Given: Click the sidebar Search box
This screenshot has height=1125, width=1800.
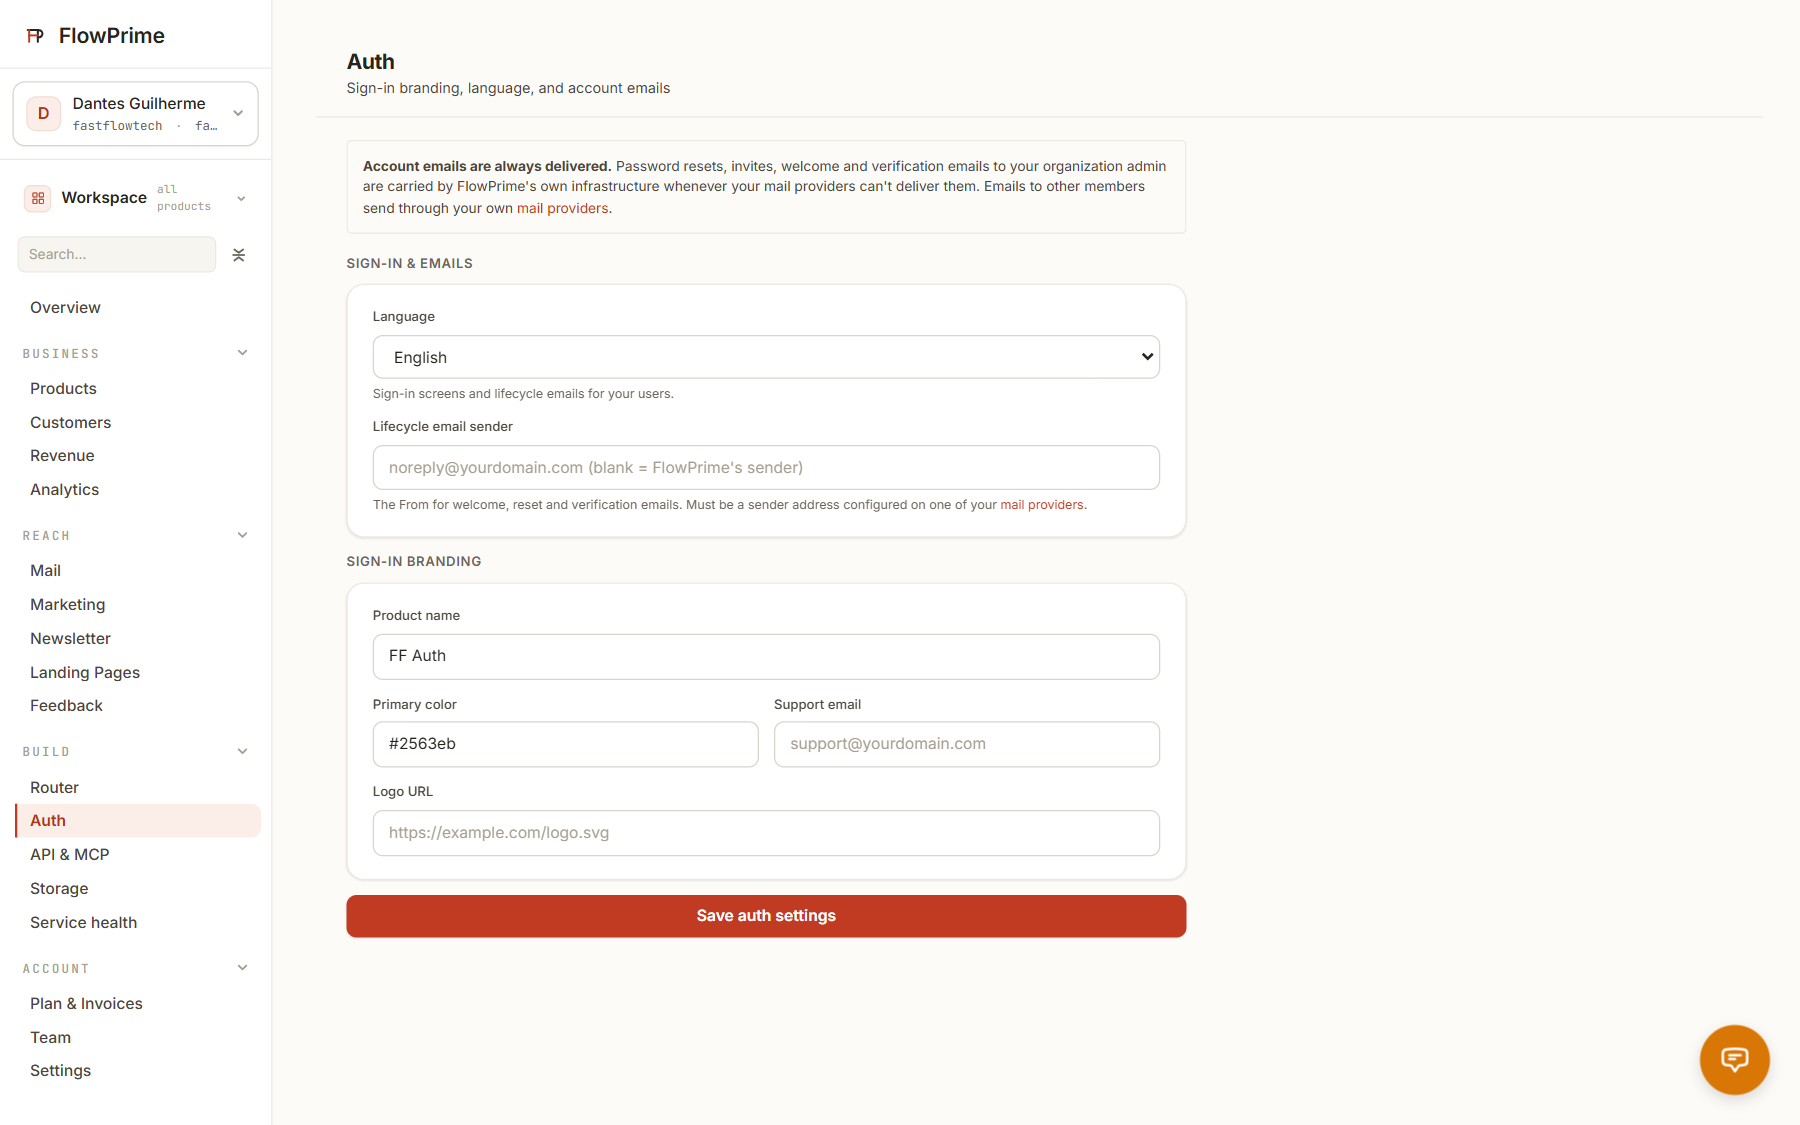Looking at the screenshot, I should [116, 254].
